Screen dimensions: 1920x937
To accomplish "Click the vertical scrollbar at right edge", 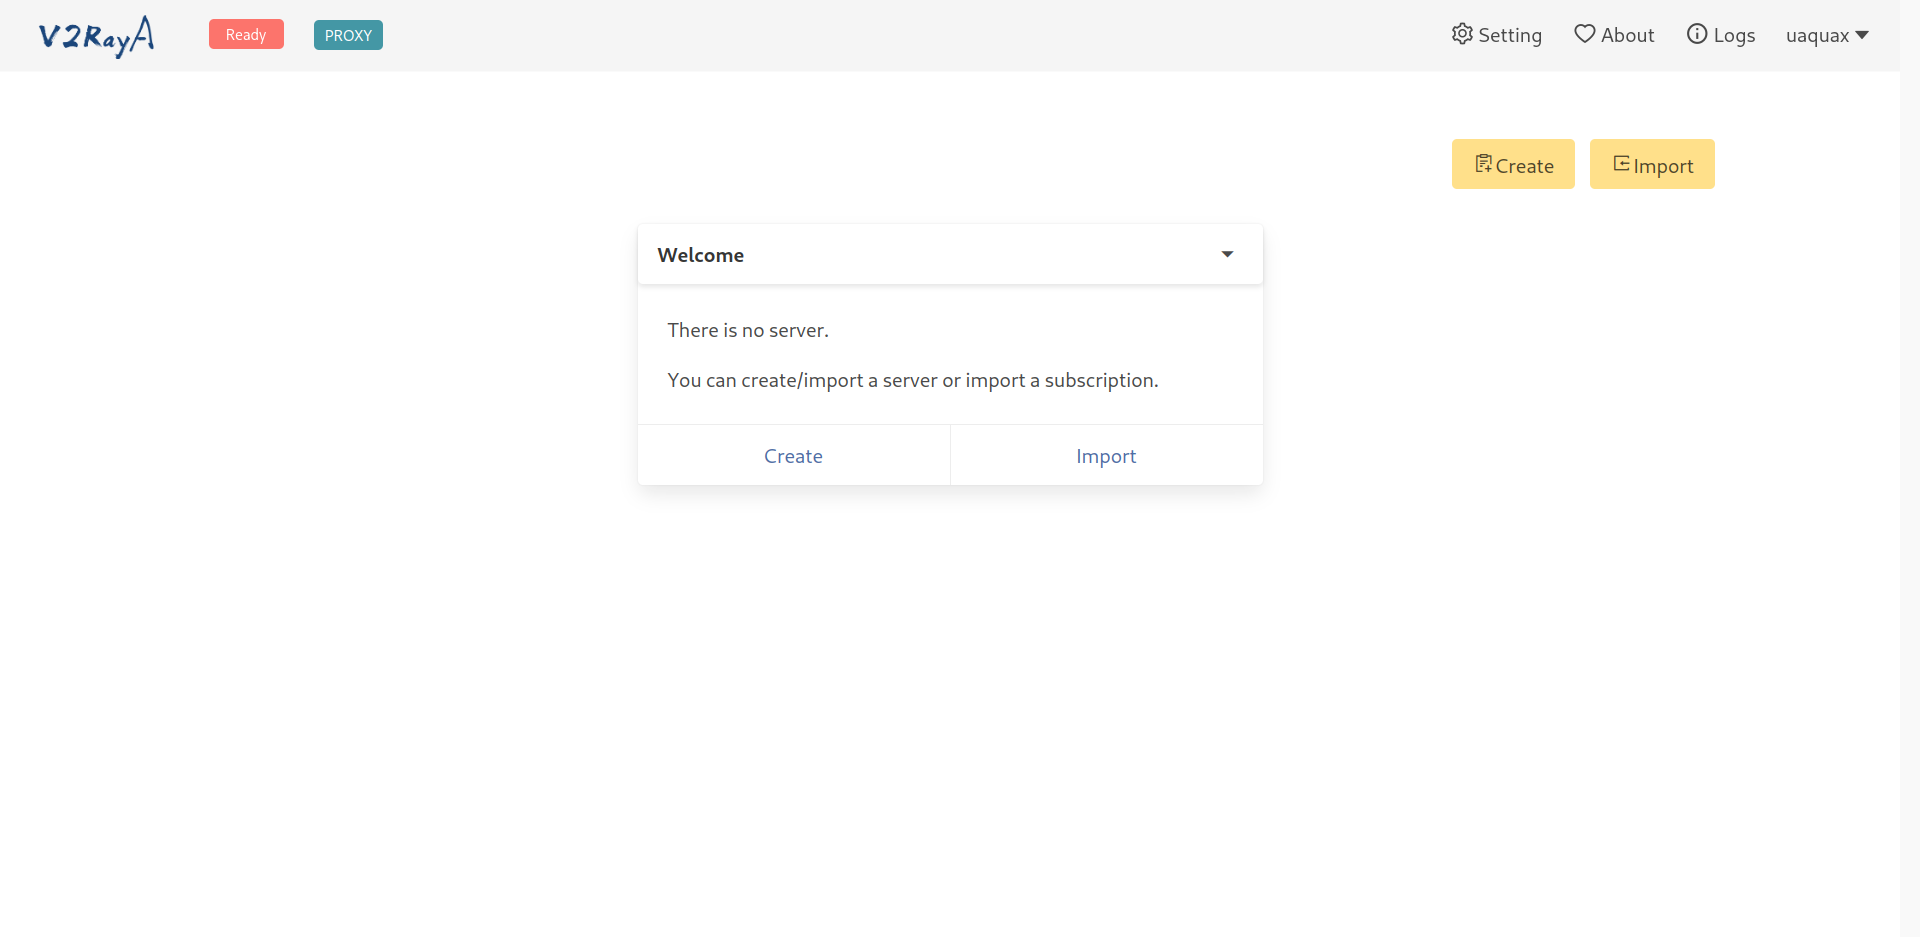I will click(1909, 468).
